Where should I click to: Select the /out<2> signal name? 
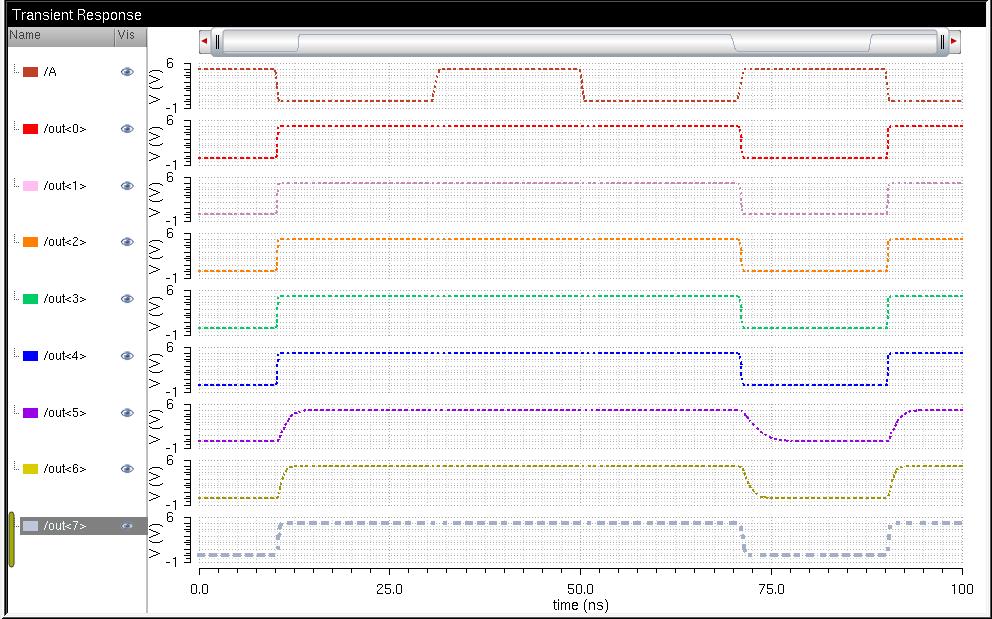[x=65, y=242]
